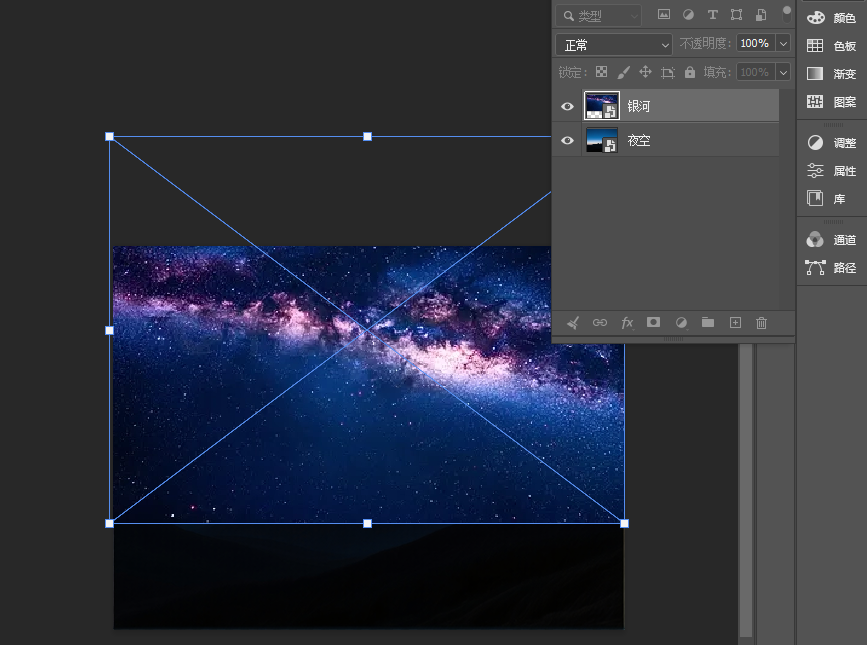
Task: Filter layers by type (T) icon
Action: click(x=712, y=15)
